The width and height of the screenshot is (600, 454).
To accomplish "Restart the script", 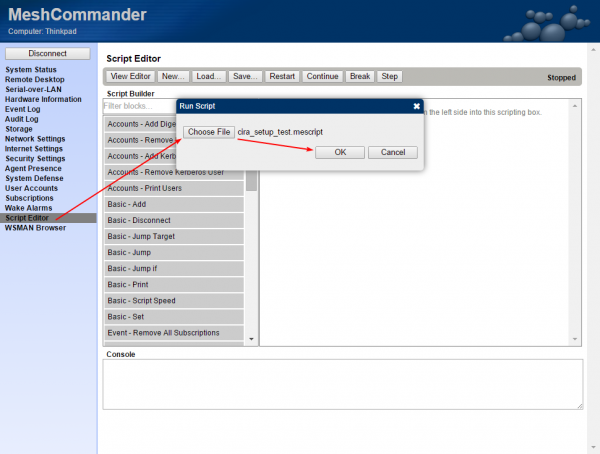I will pos(282,76).
